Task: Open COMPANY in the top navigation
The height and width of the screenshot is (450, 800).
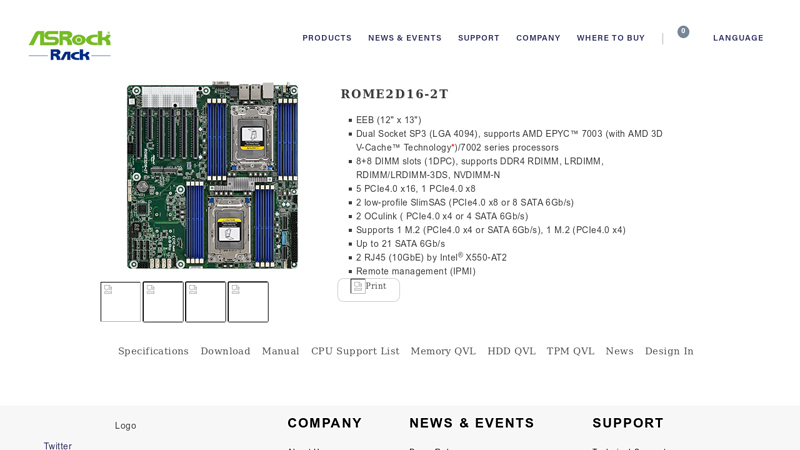Action: pos(538,38)
